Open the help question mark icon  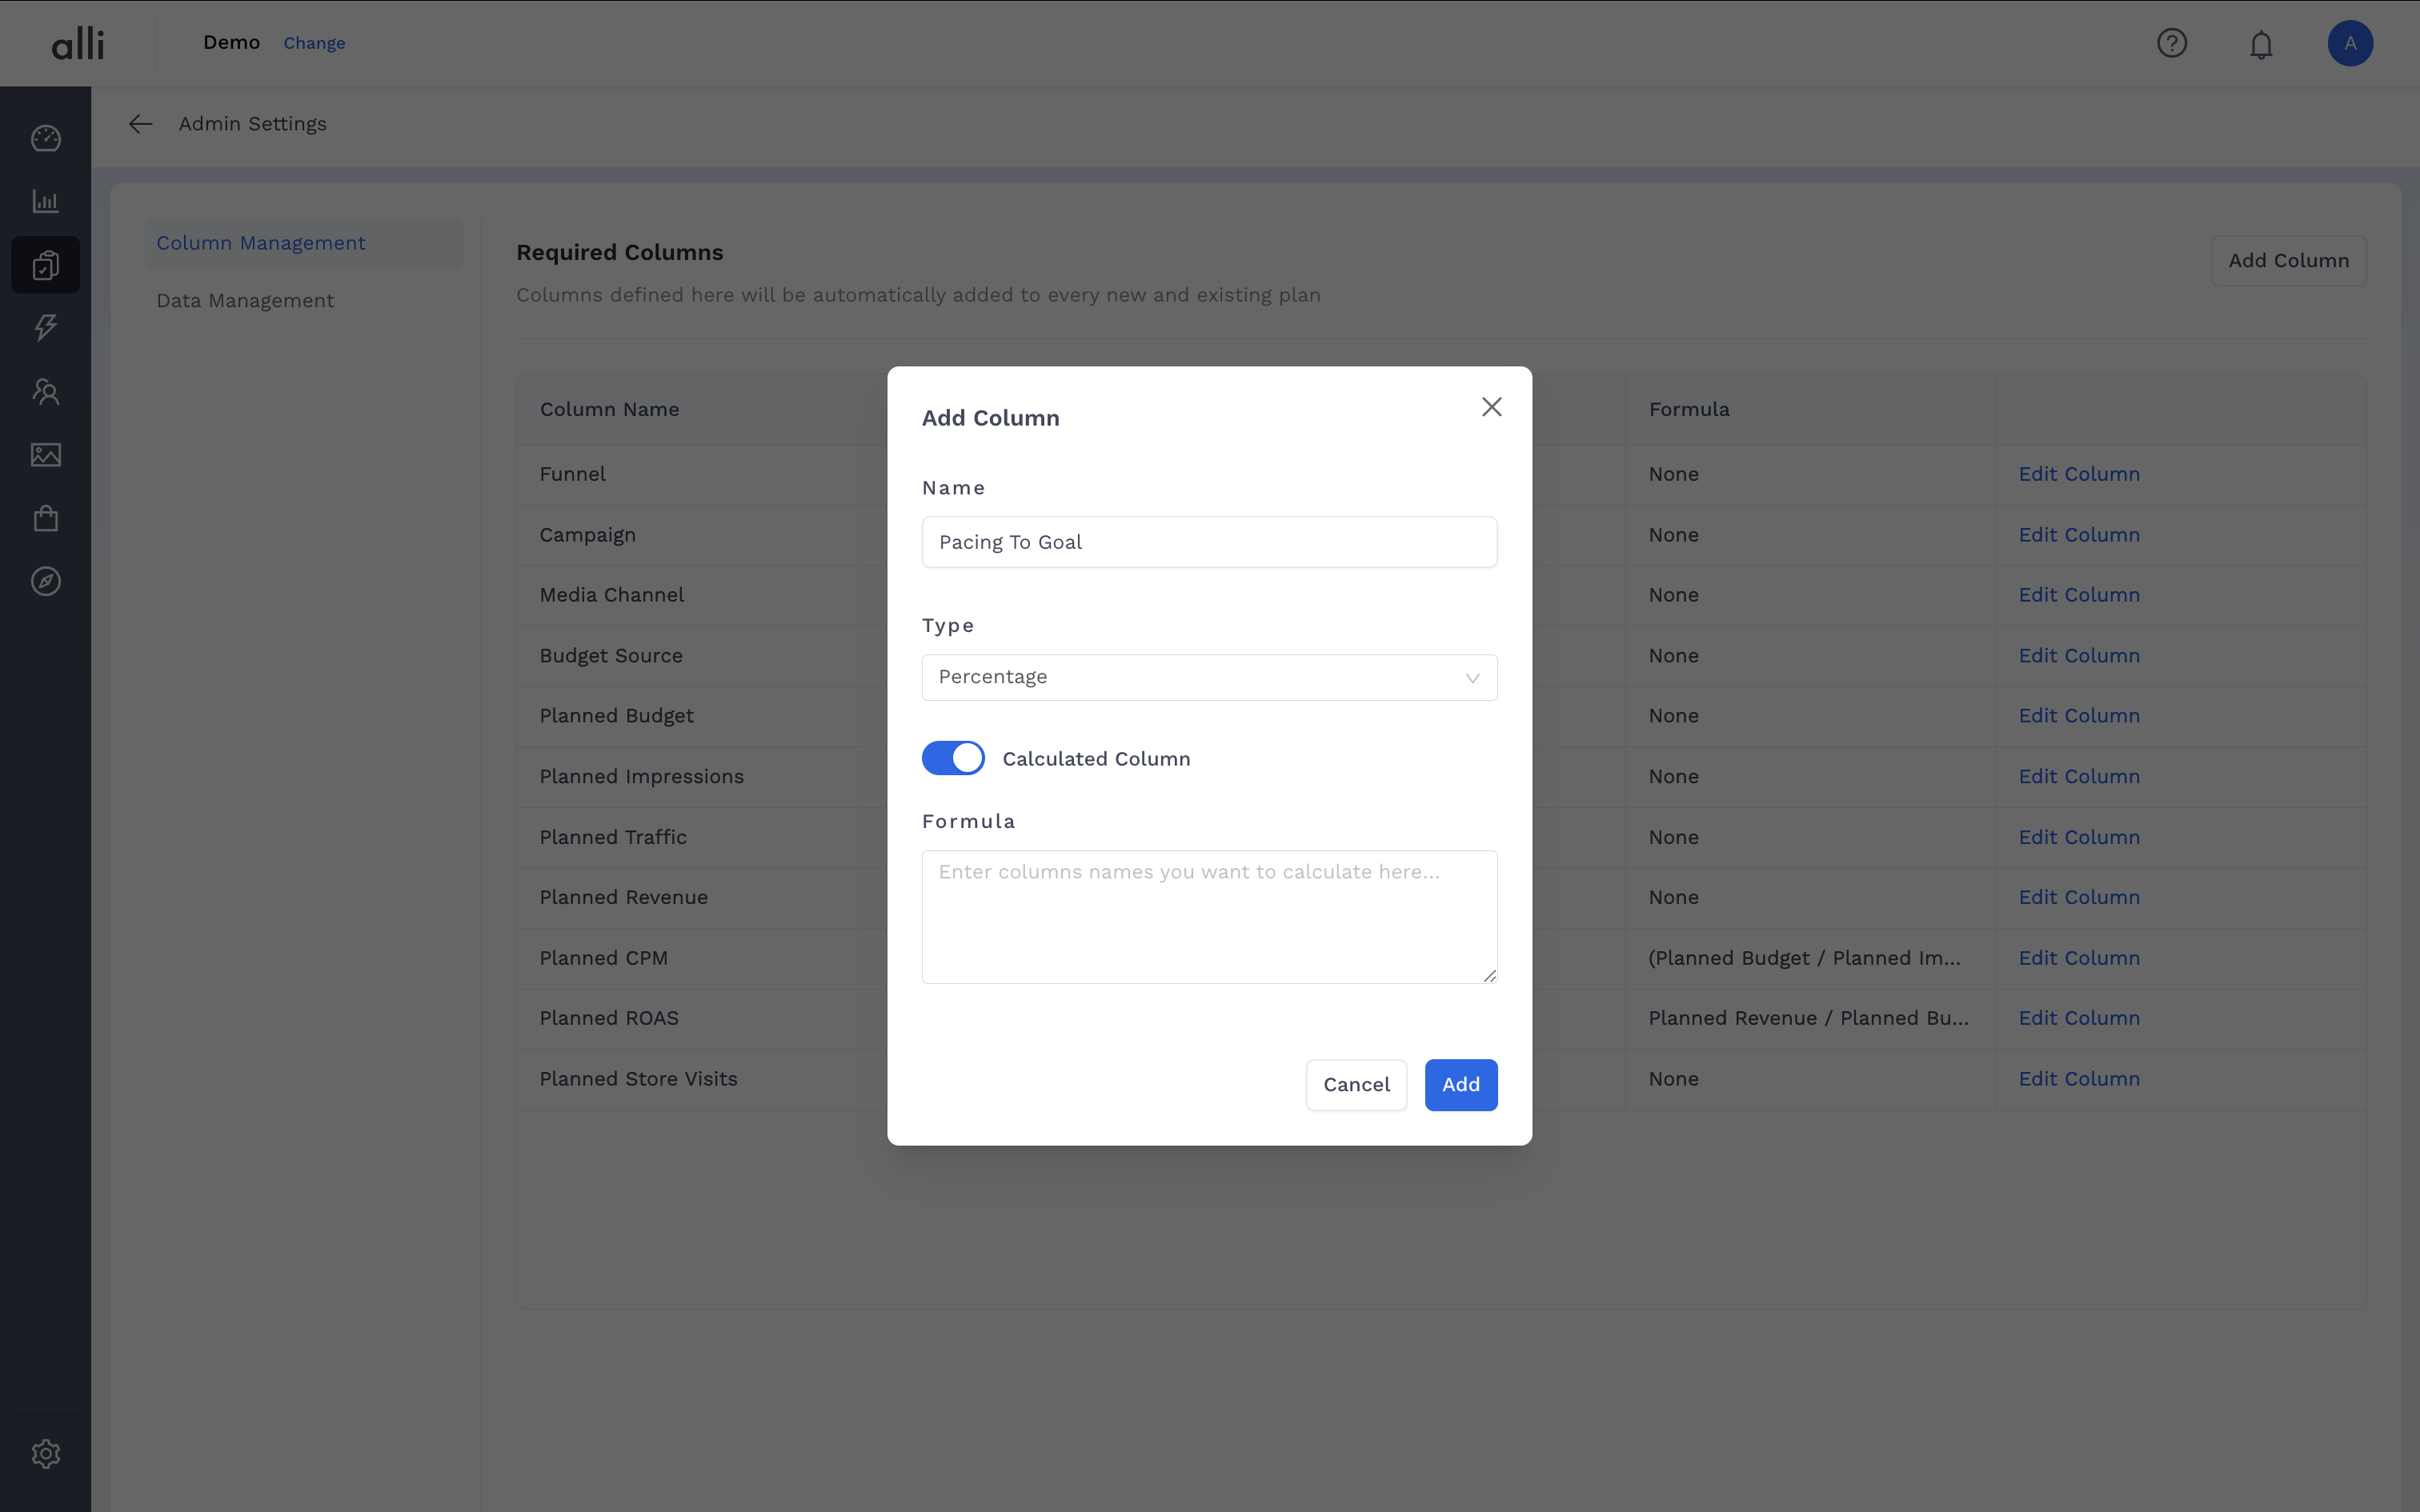point(2172,43)
